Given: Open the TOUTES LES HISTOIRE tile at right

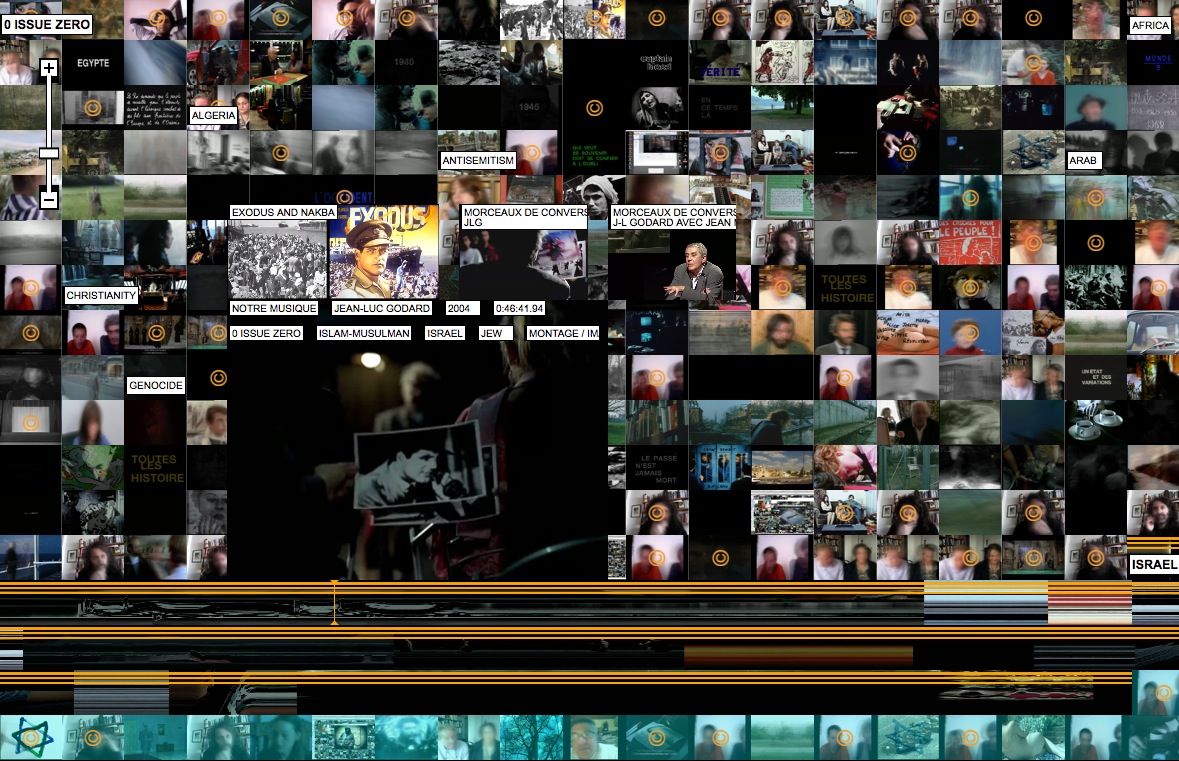Looking at the screenshot, I should point(846,288).
